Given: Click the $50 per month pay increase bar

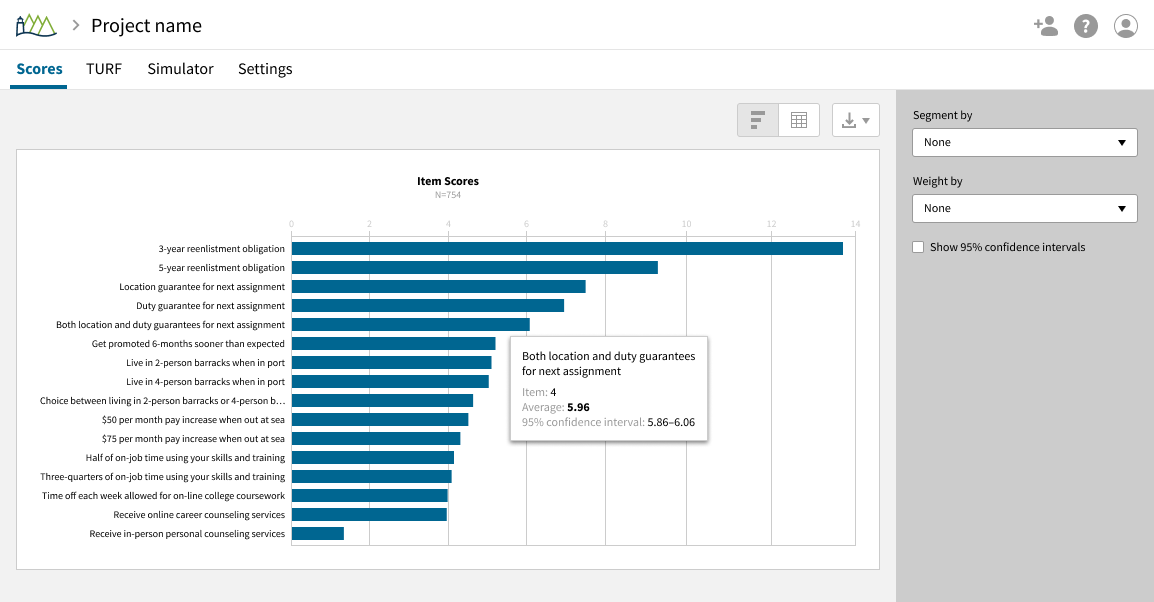Looking at the screenshot, I should [380, 419].
